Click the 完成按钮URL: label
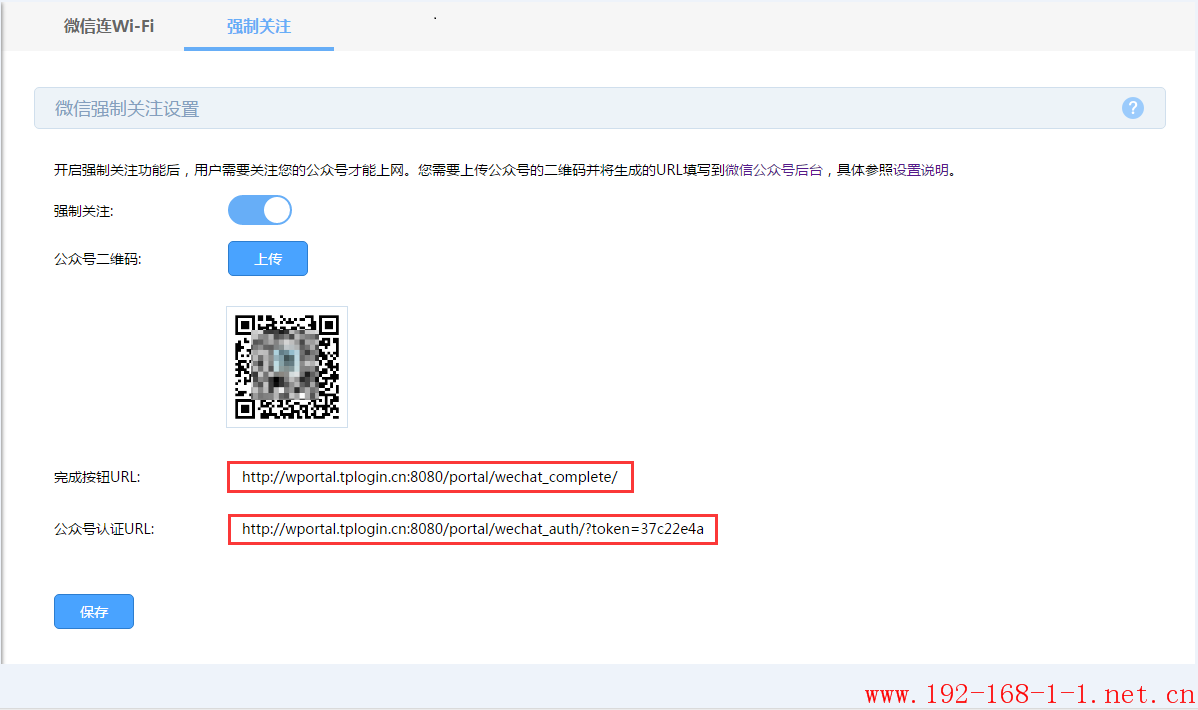1198x710 pixels. (97, 477)
